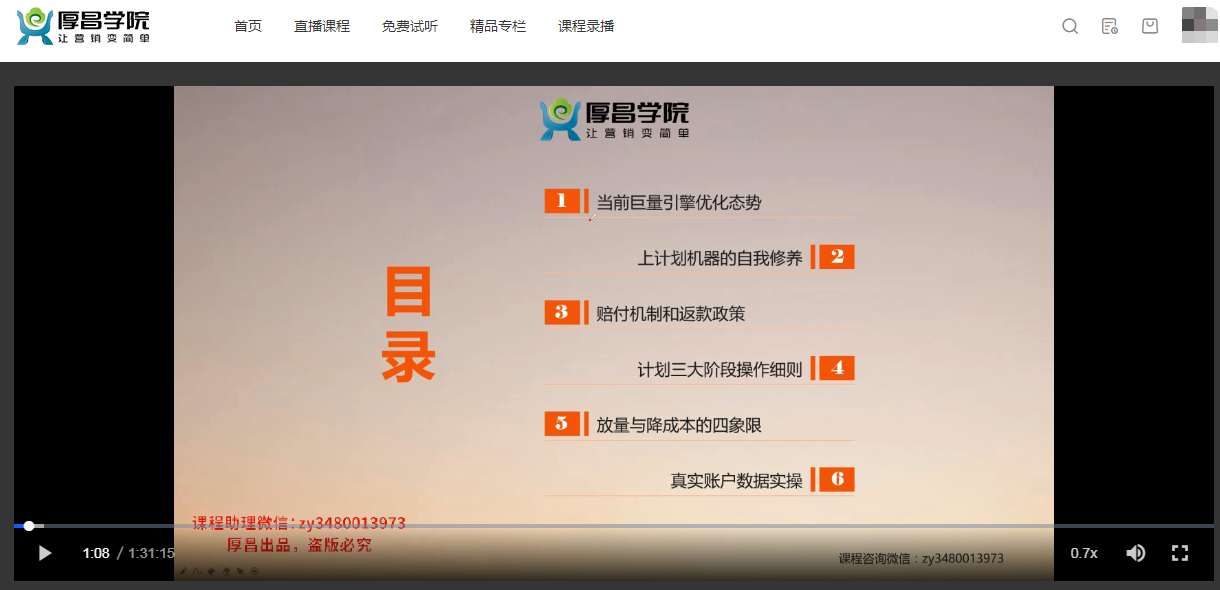Click the 1:08 current time display
This screenshot has height=590, width=1220.
click(x=96, y=553)
